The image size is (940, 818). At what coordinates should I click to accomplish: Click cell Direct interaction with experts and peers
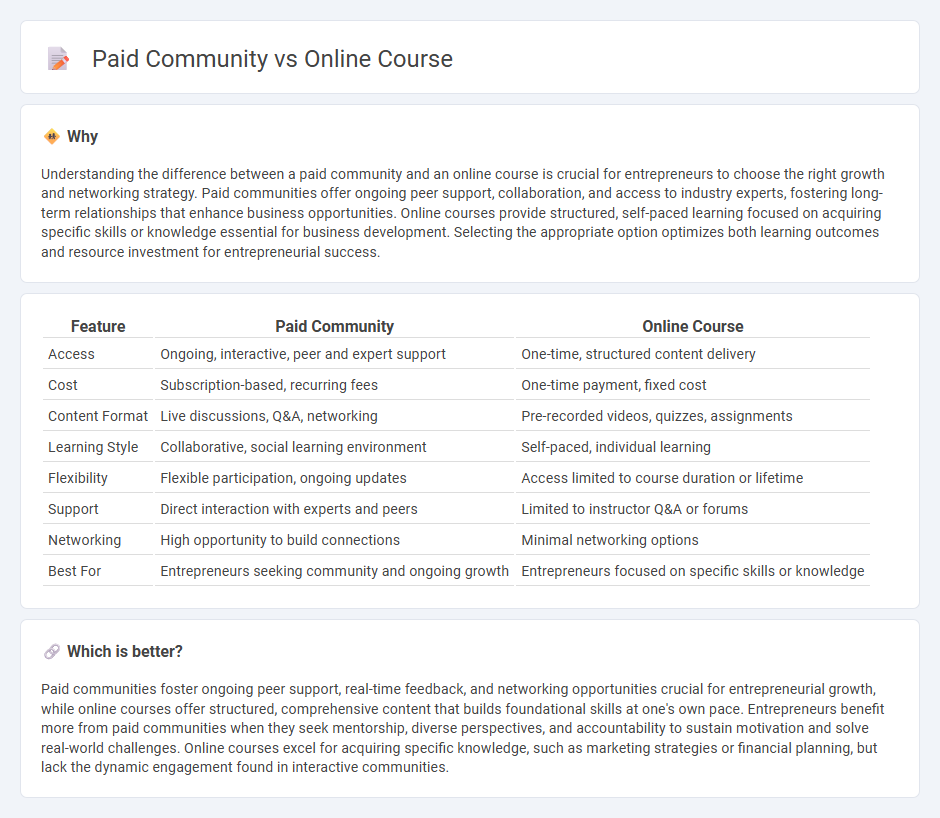(x=335, y=509)
